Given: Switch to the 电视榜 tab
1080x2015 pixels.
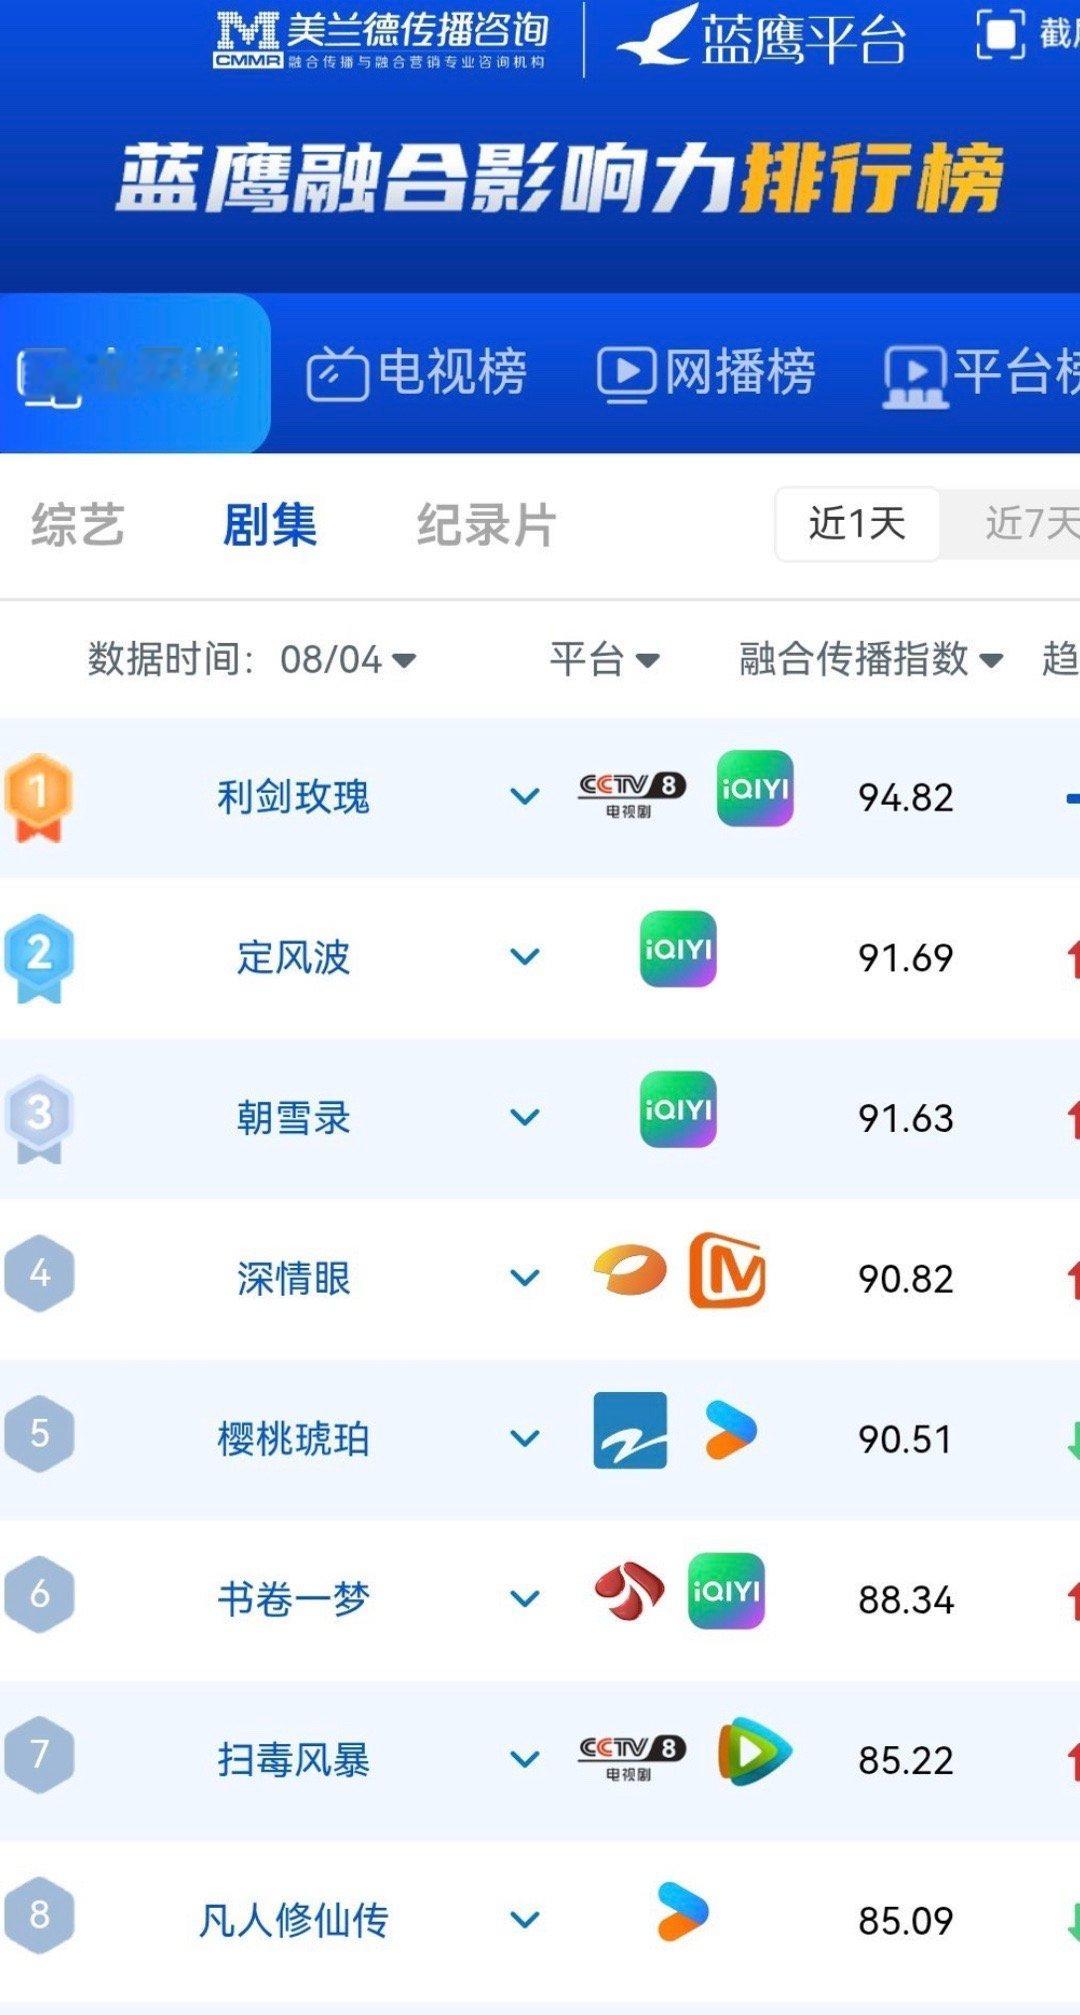Looking at the screenshot, I should 416,373.
